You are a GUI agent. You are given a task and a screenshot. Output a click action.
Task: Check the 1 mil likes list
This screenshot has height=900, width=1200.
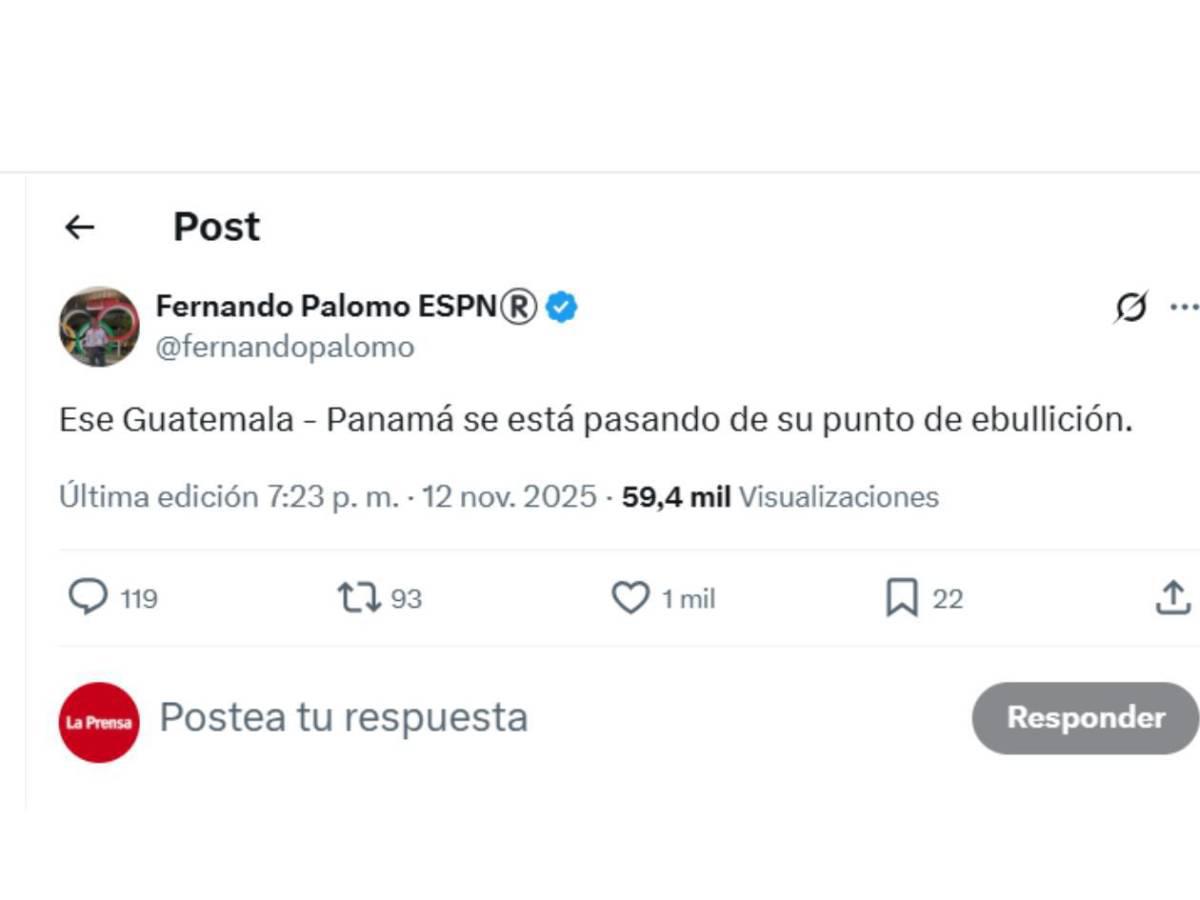tap(688, 599)
